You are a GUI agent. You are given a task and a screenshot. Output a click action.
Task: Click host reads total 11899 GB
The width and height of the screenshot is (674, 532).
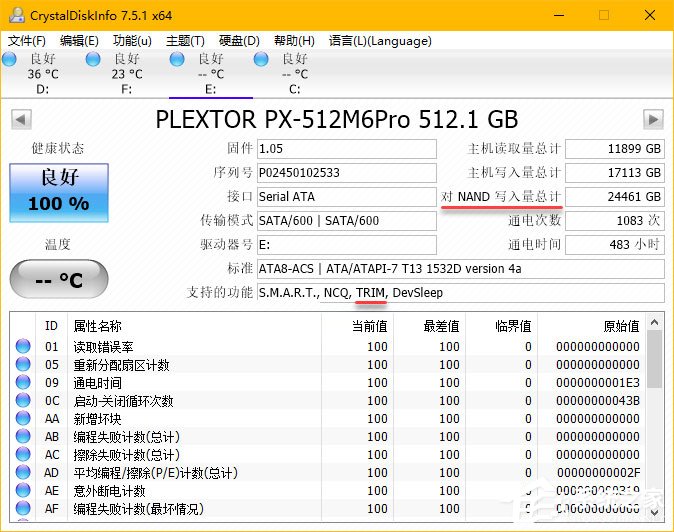(x=615, y=149)
